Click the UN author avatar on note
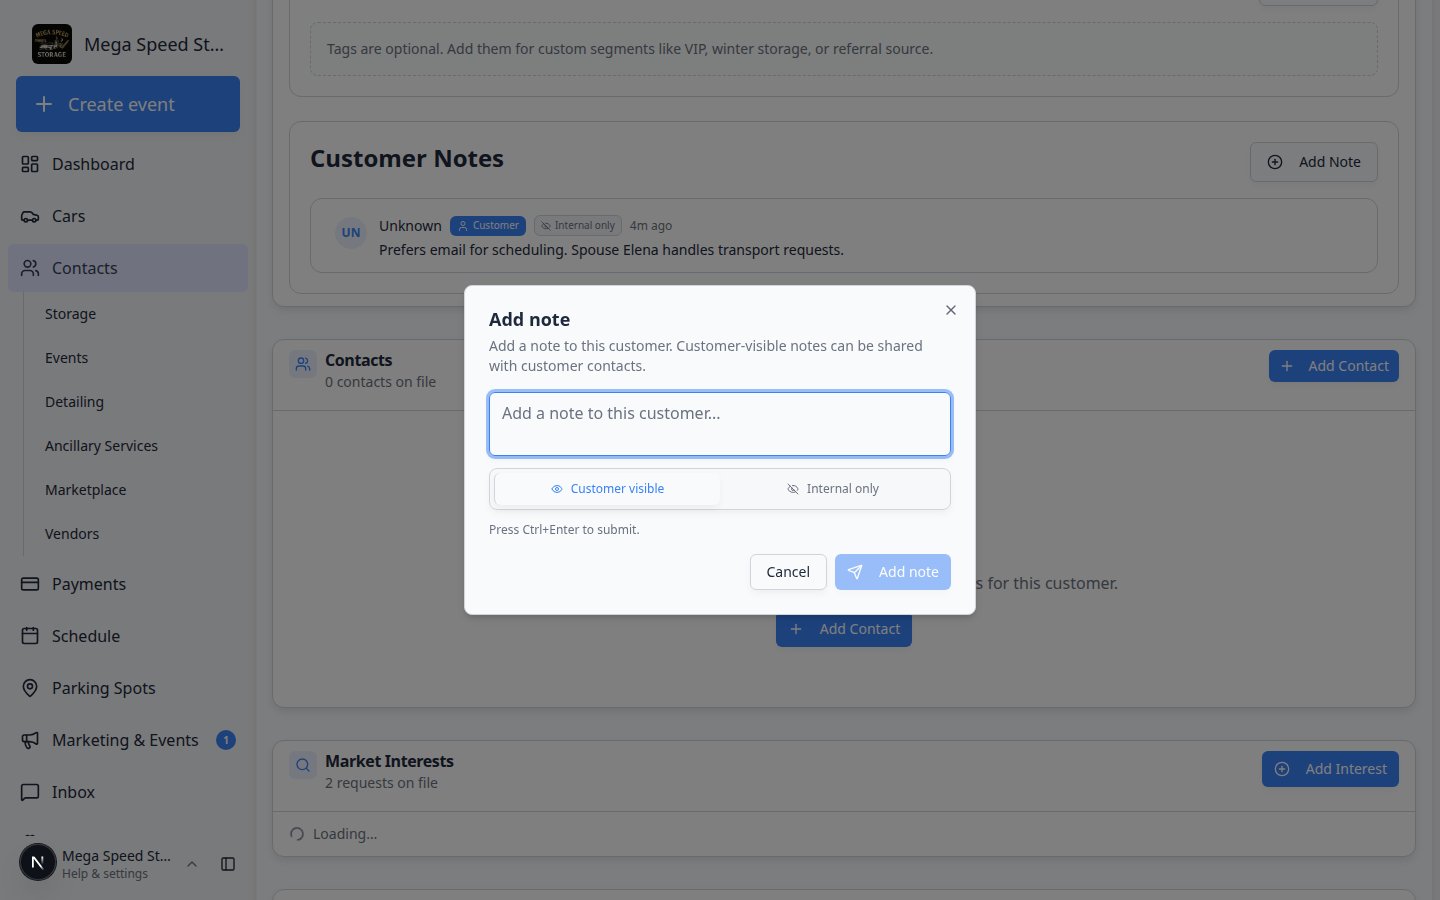Screen dimensions: 1440x900 (x=351, y=233)
